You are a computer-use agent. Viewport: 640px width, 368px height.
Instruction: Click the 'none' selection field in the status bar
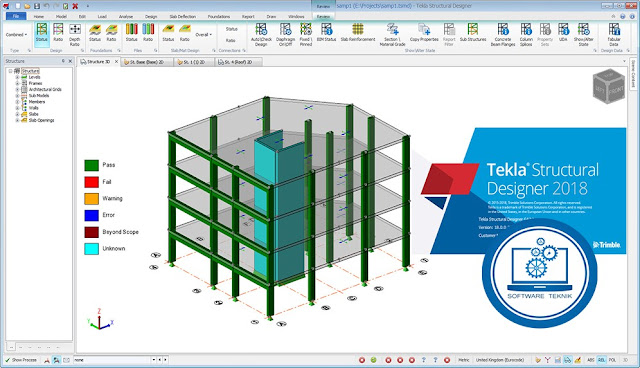click(x=113, y=360)
